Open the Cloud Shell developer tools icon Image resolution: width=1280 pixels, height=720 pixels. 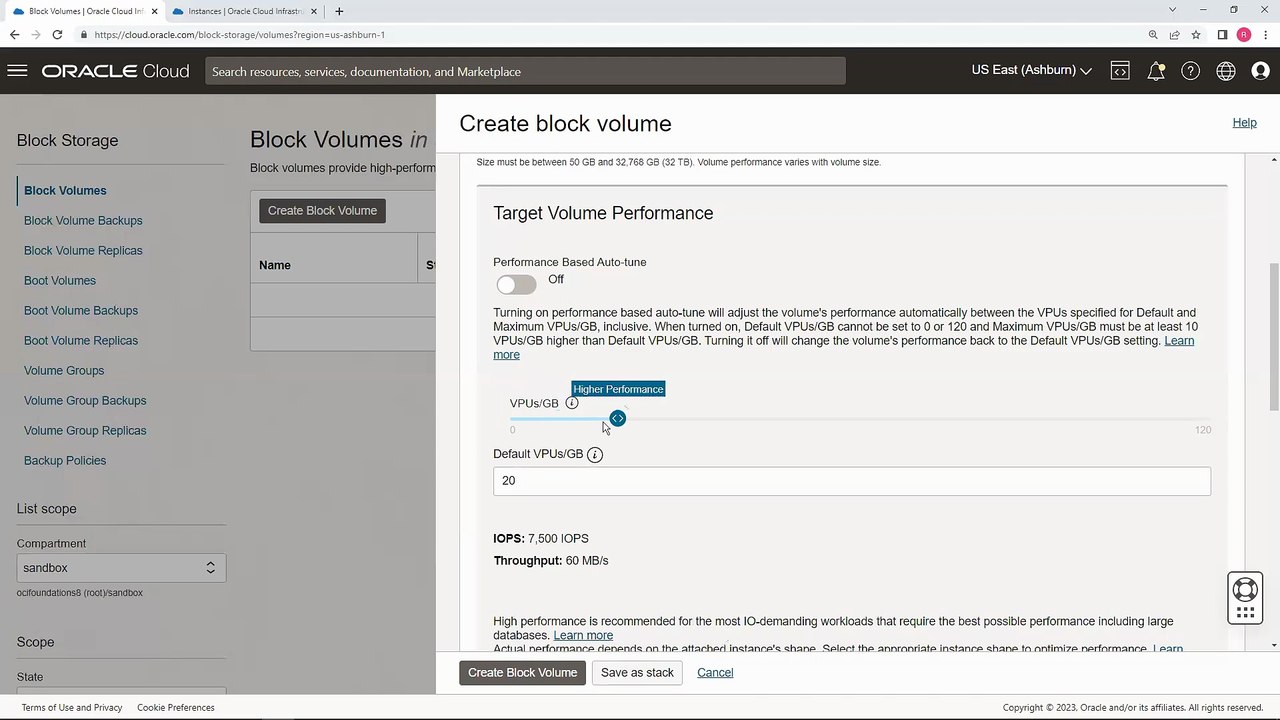coord(1120,71)
